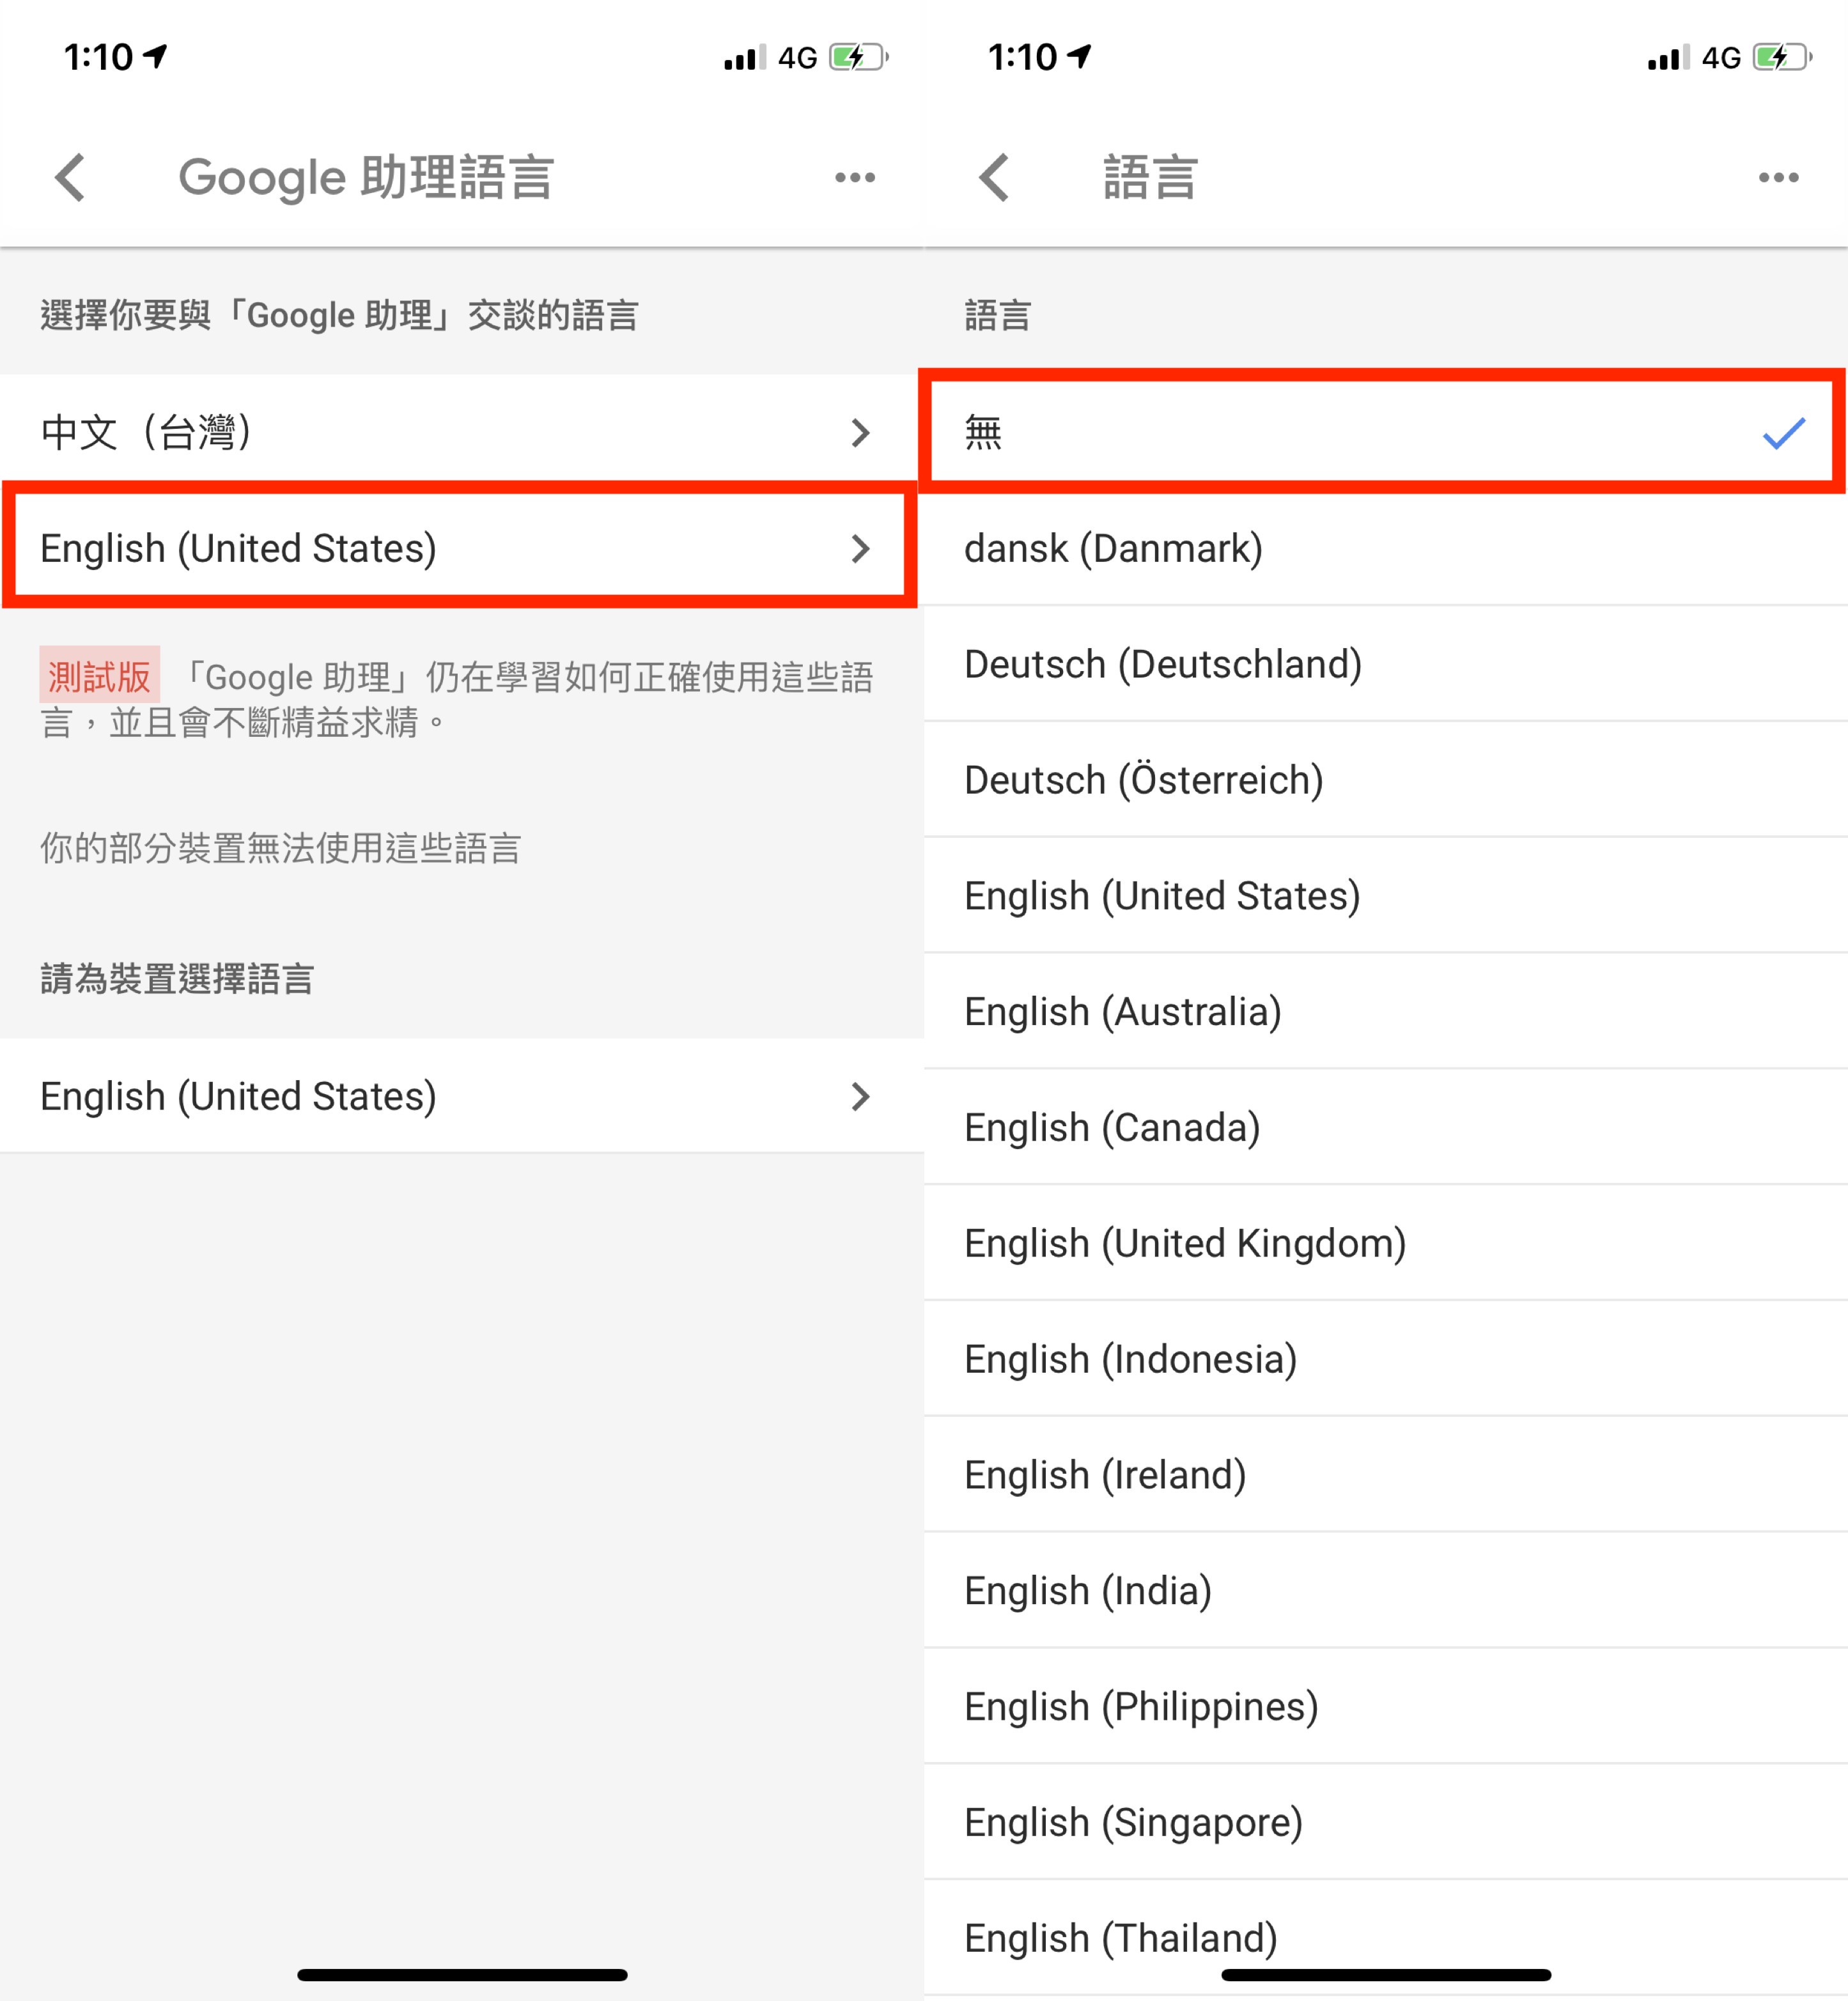The image size is (1848, 2001).
Task: Select Deutsch (Deutschland)
Action: tap(1385, 664)
